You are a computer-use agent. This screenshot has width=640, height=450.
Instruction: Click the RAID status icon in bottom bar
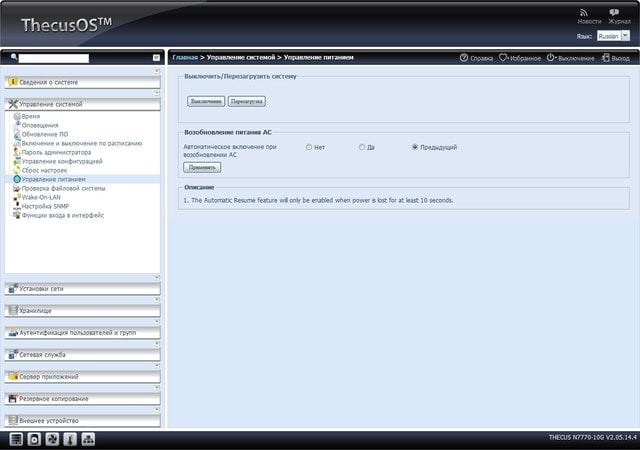[16, 439]
